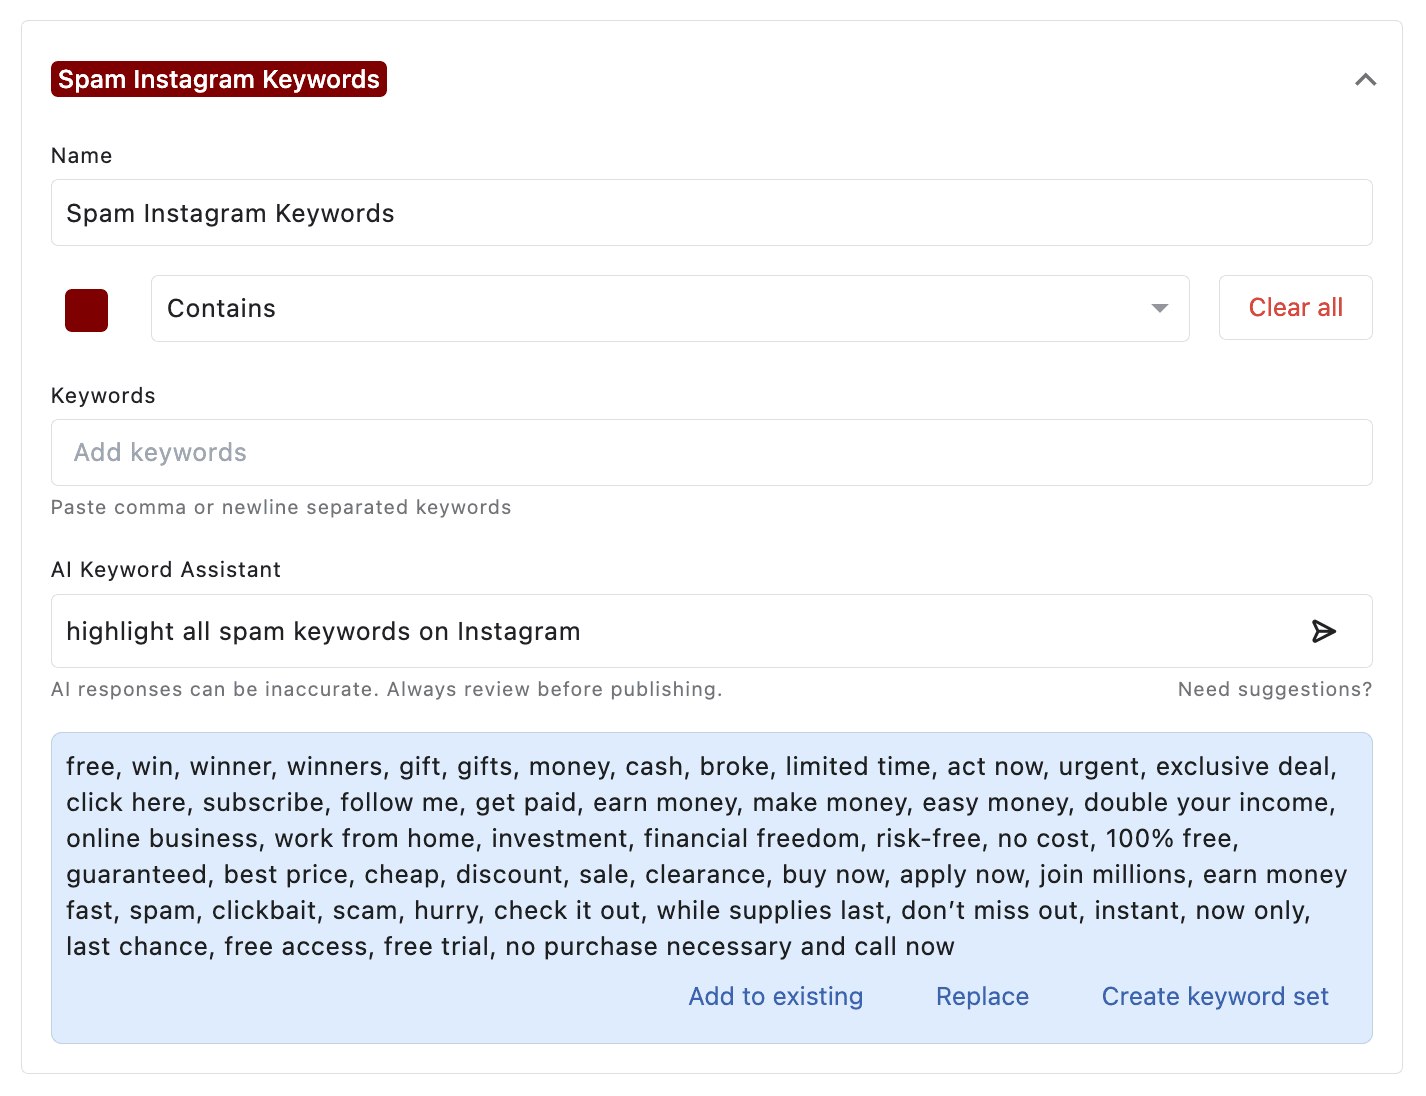
Task: Select the Replace option
Action: pos(982,997)
